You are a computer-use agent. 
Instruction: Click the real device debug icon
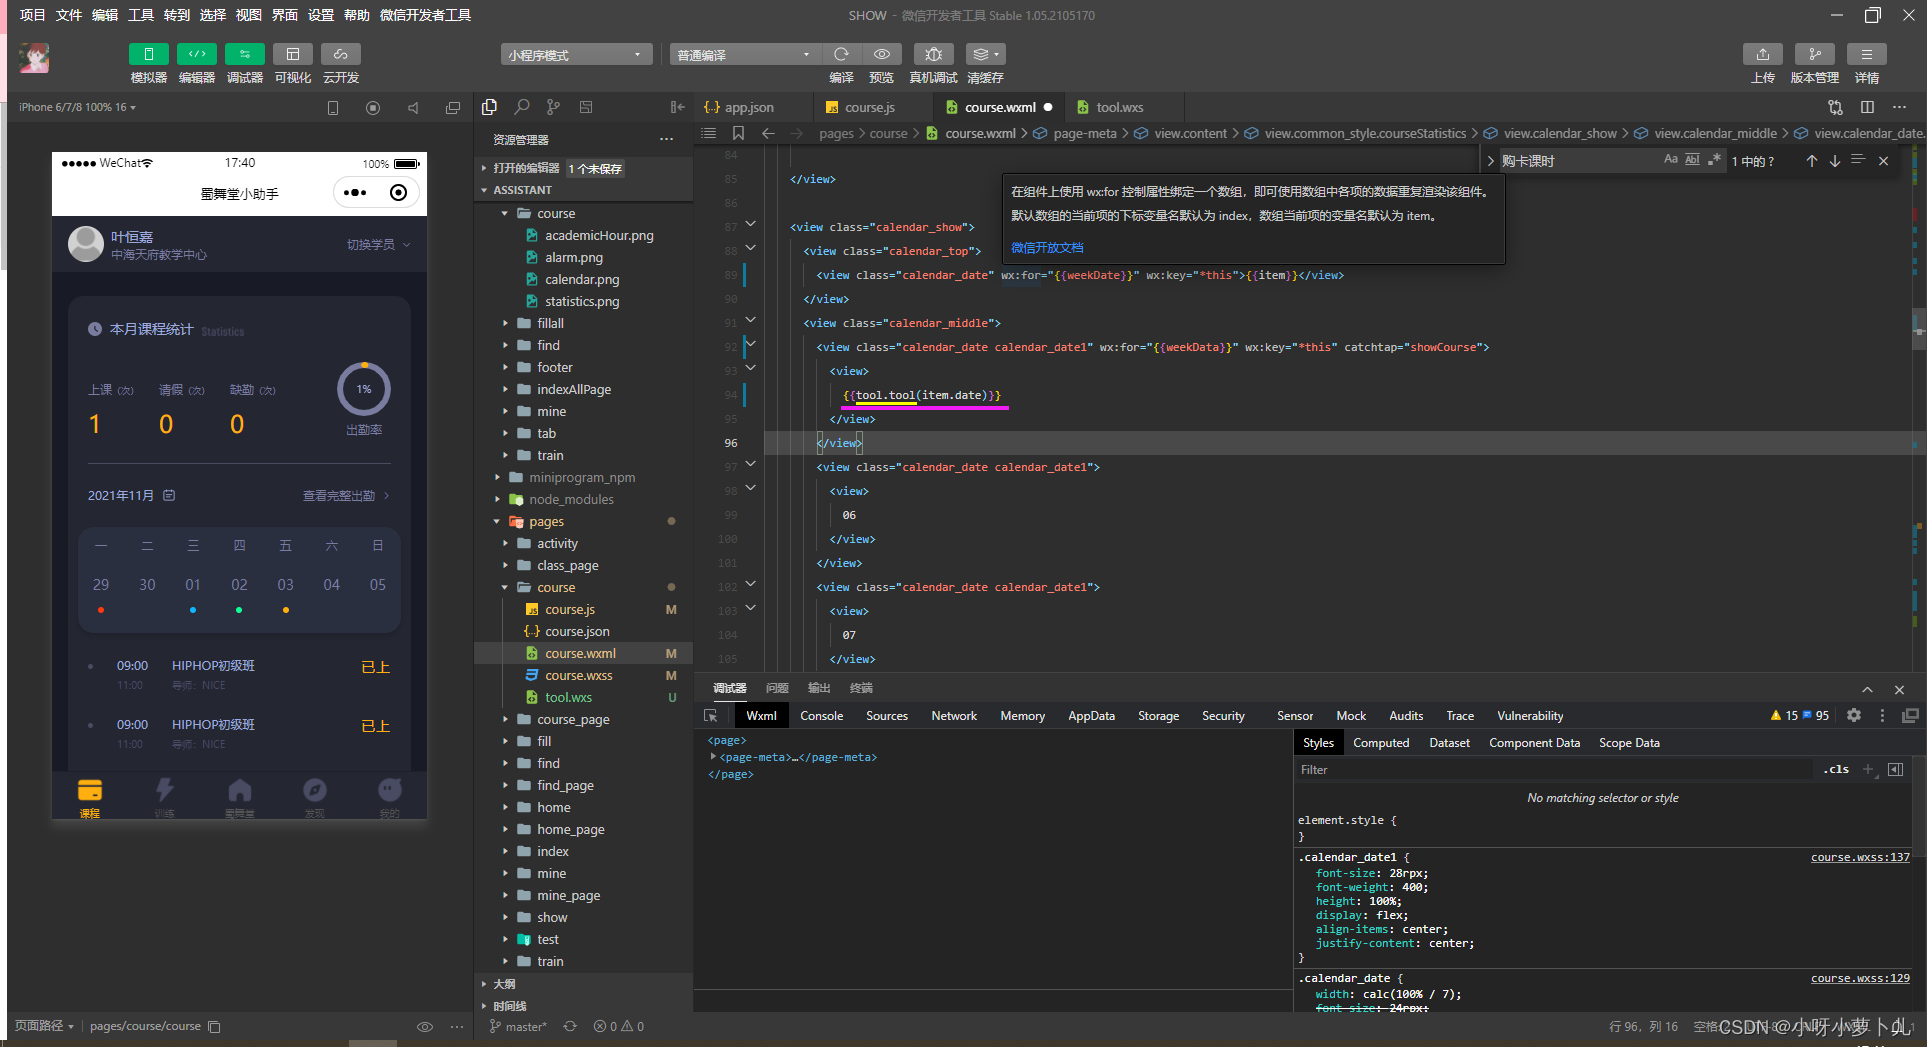933,54
